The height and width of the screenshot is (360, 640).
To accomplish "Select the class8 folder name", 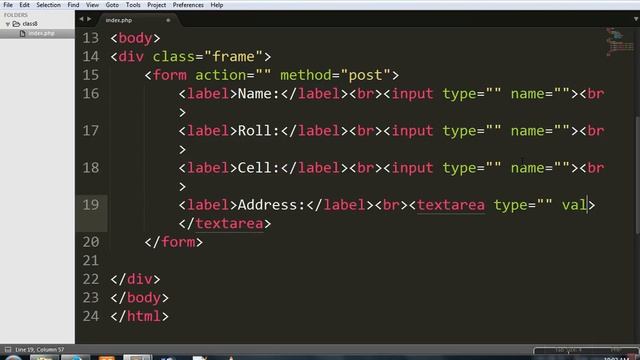I will point(30,24).
